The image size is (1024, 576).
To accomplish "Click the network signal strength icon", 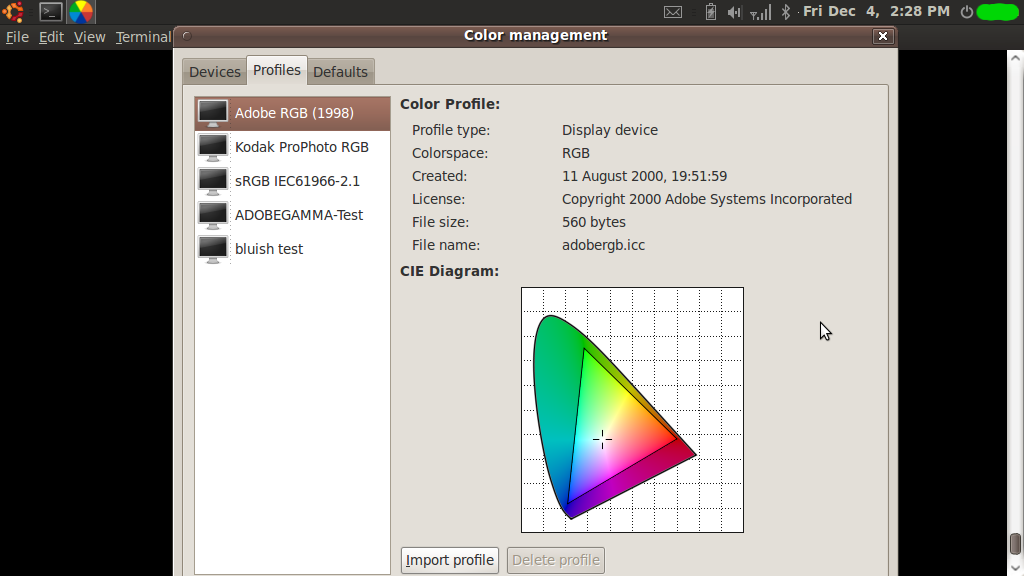I will pyautogui.click(x=760, y=12).
